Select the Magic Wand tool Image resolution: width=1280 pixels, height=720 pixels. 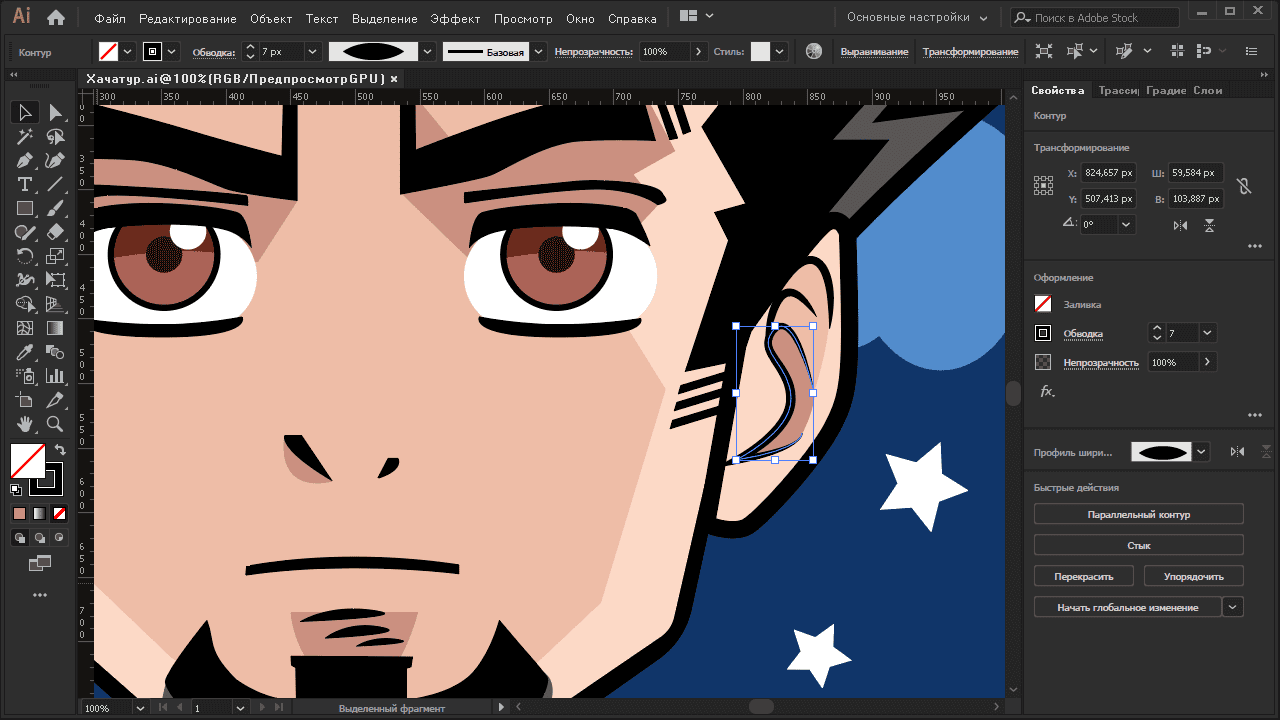pyautogui.click(x=25, y=137)
